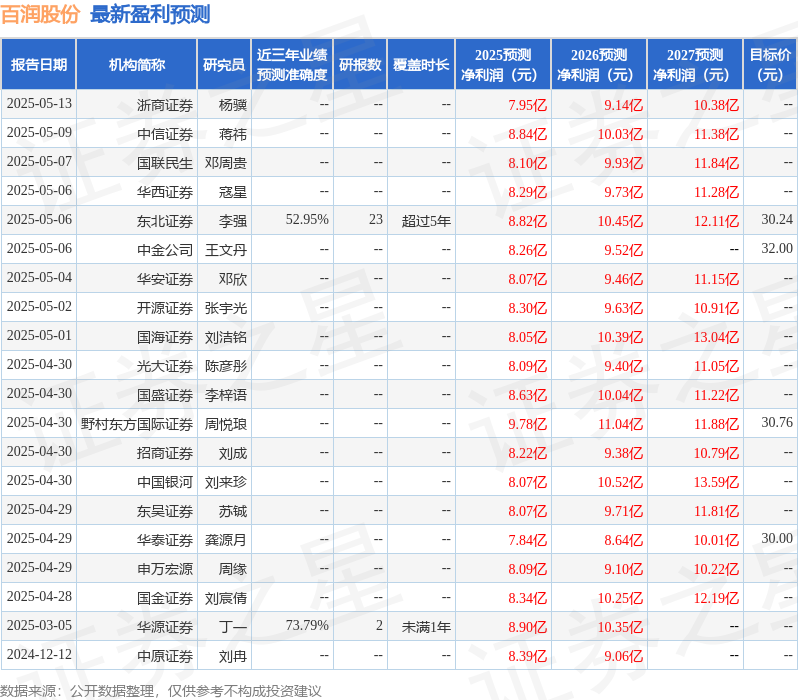Click the 7.84亿 2025 profit value
Image resolution: width=798 pixels, height=700 pixels.
[527, 541]
